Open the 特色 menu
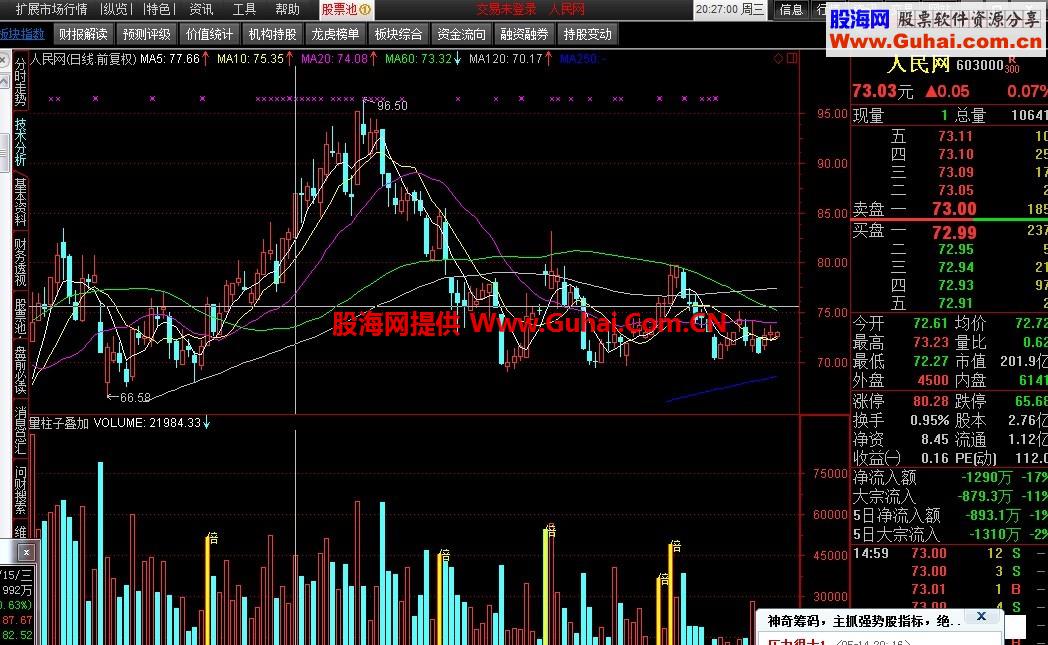This screenshot has width=1048, height=645. pyautogui.click(x=158, y=9)
